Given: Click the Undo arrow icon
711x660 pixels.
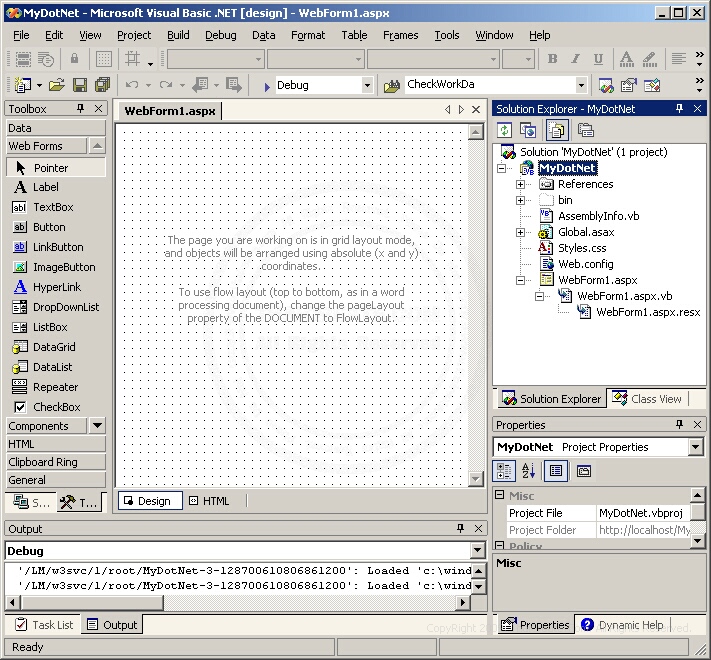Looking at the screenshot, I should point(132,85).
